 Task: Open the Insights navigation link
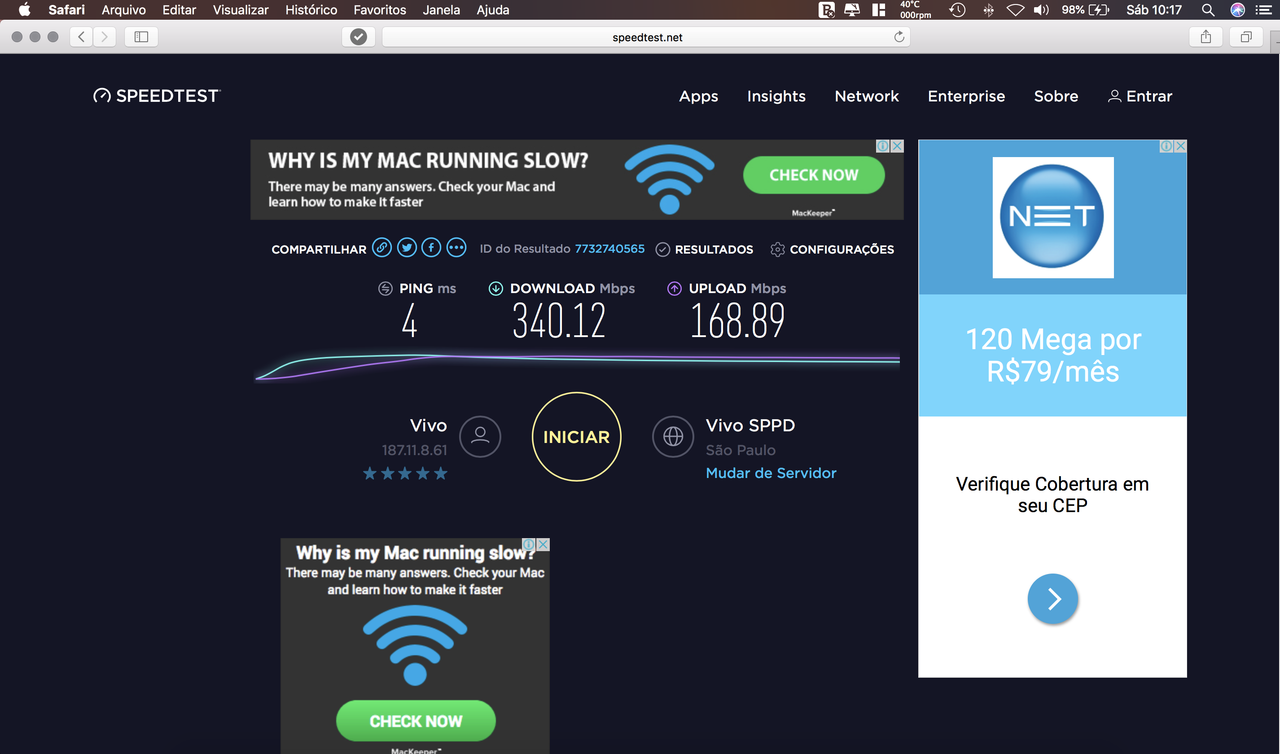[x=776, y=96]
